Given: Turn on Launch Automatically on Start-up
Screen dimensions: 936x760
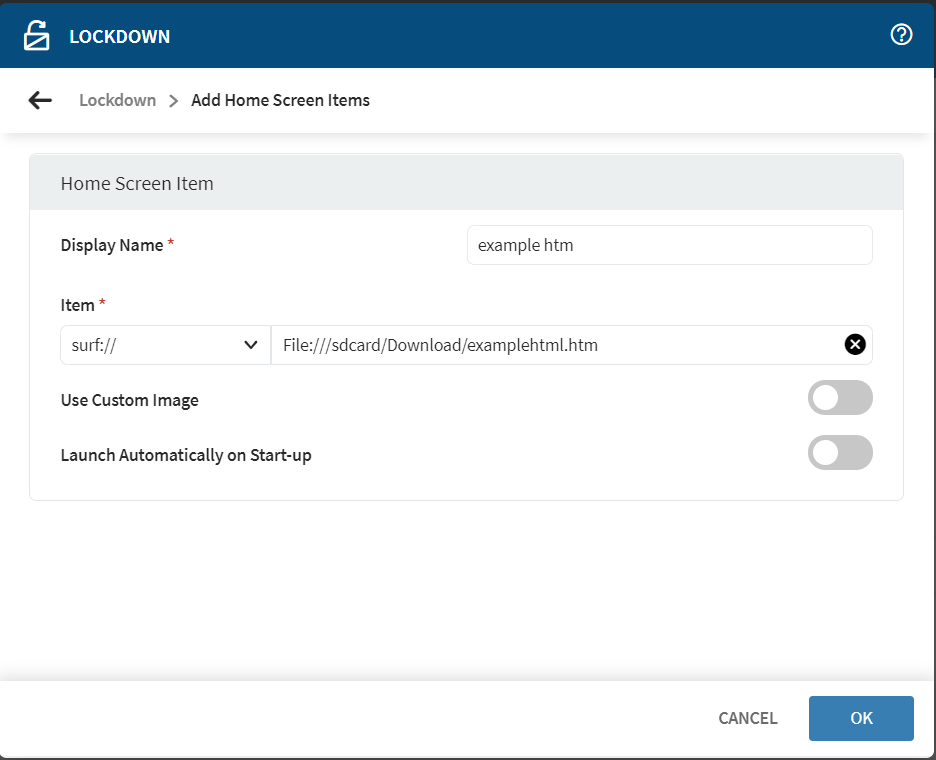Looking at the screenshot, I should pyautogui.click(x=839, y=453).
